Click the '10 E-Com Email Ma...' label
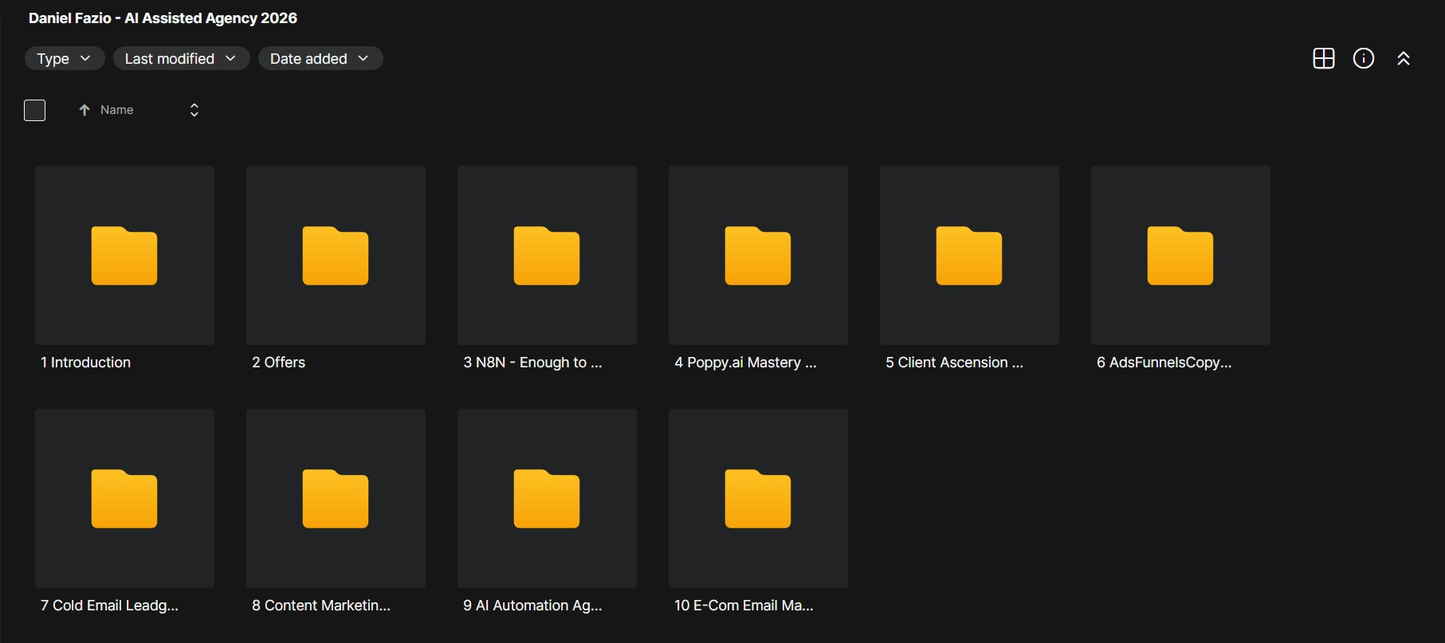This screenshot has height=643, width=1445. (x=744, y=606)
